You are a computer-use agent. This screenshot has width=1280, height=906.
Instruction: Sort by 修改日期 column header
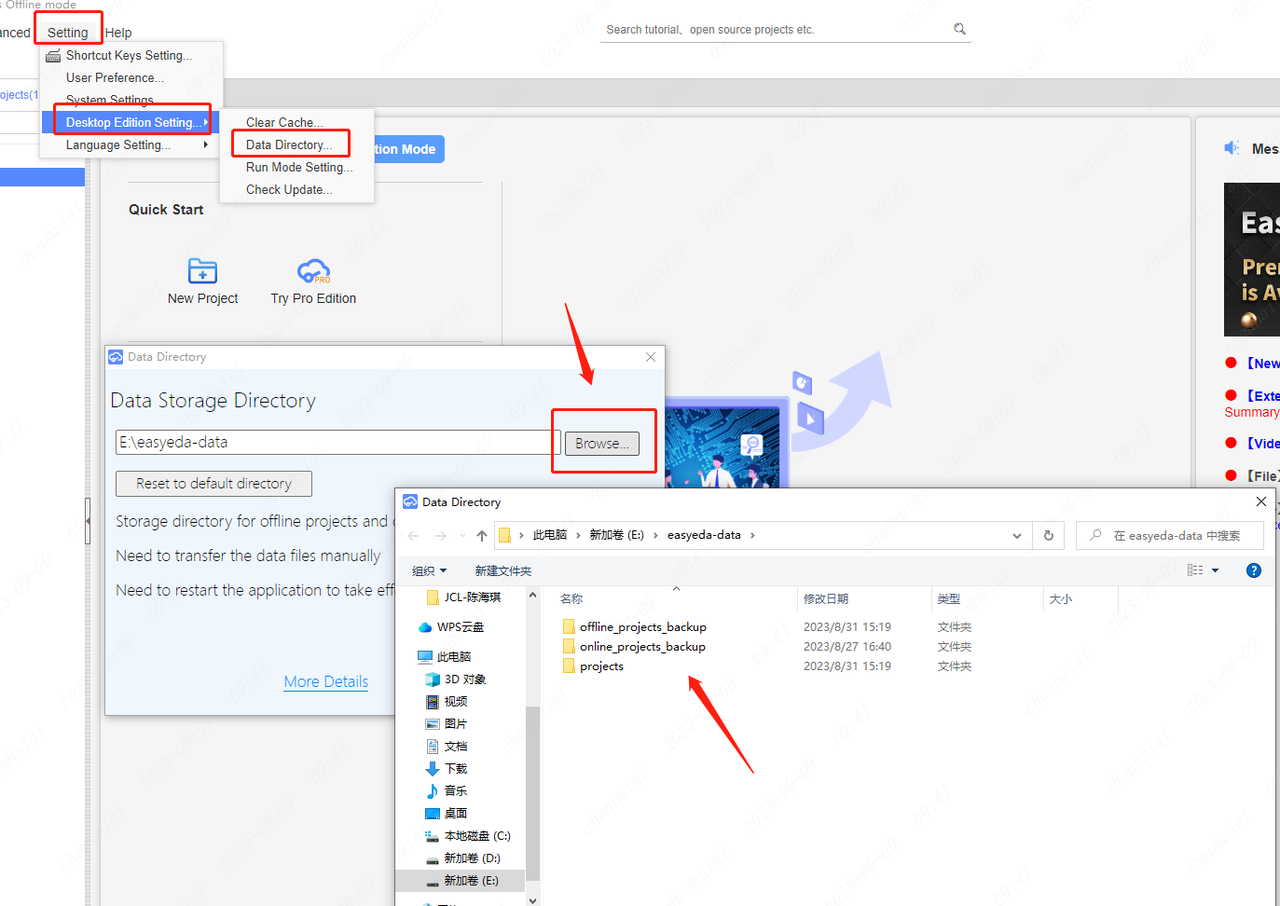click(864, 598)
